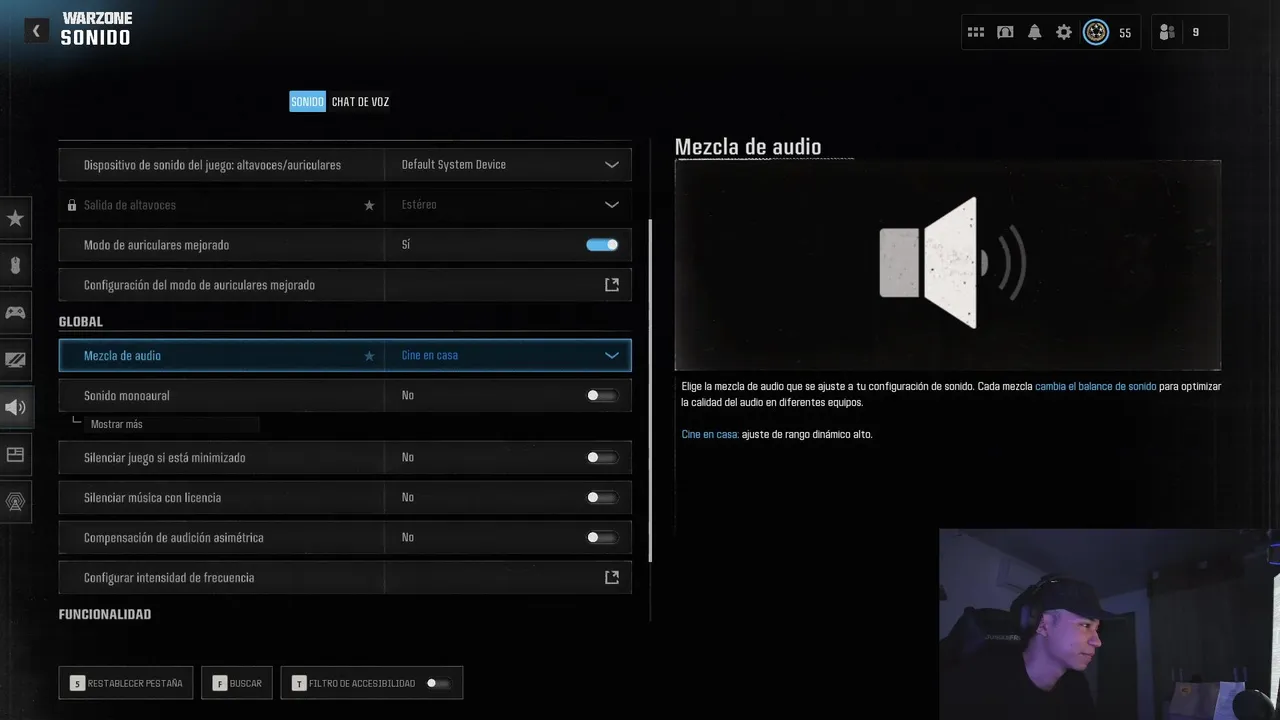The image size is (1280, 720).
Task: Click the 'Dispositivo de sonido del juego' row label
Action: [212, 165]
